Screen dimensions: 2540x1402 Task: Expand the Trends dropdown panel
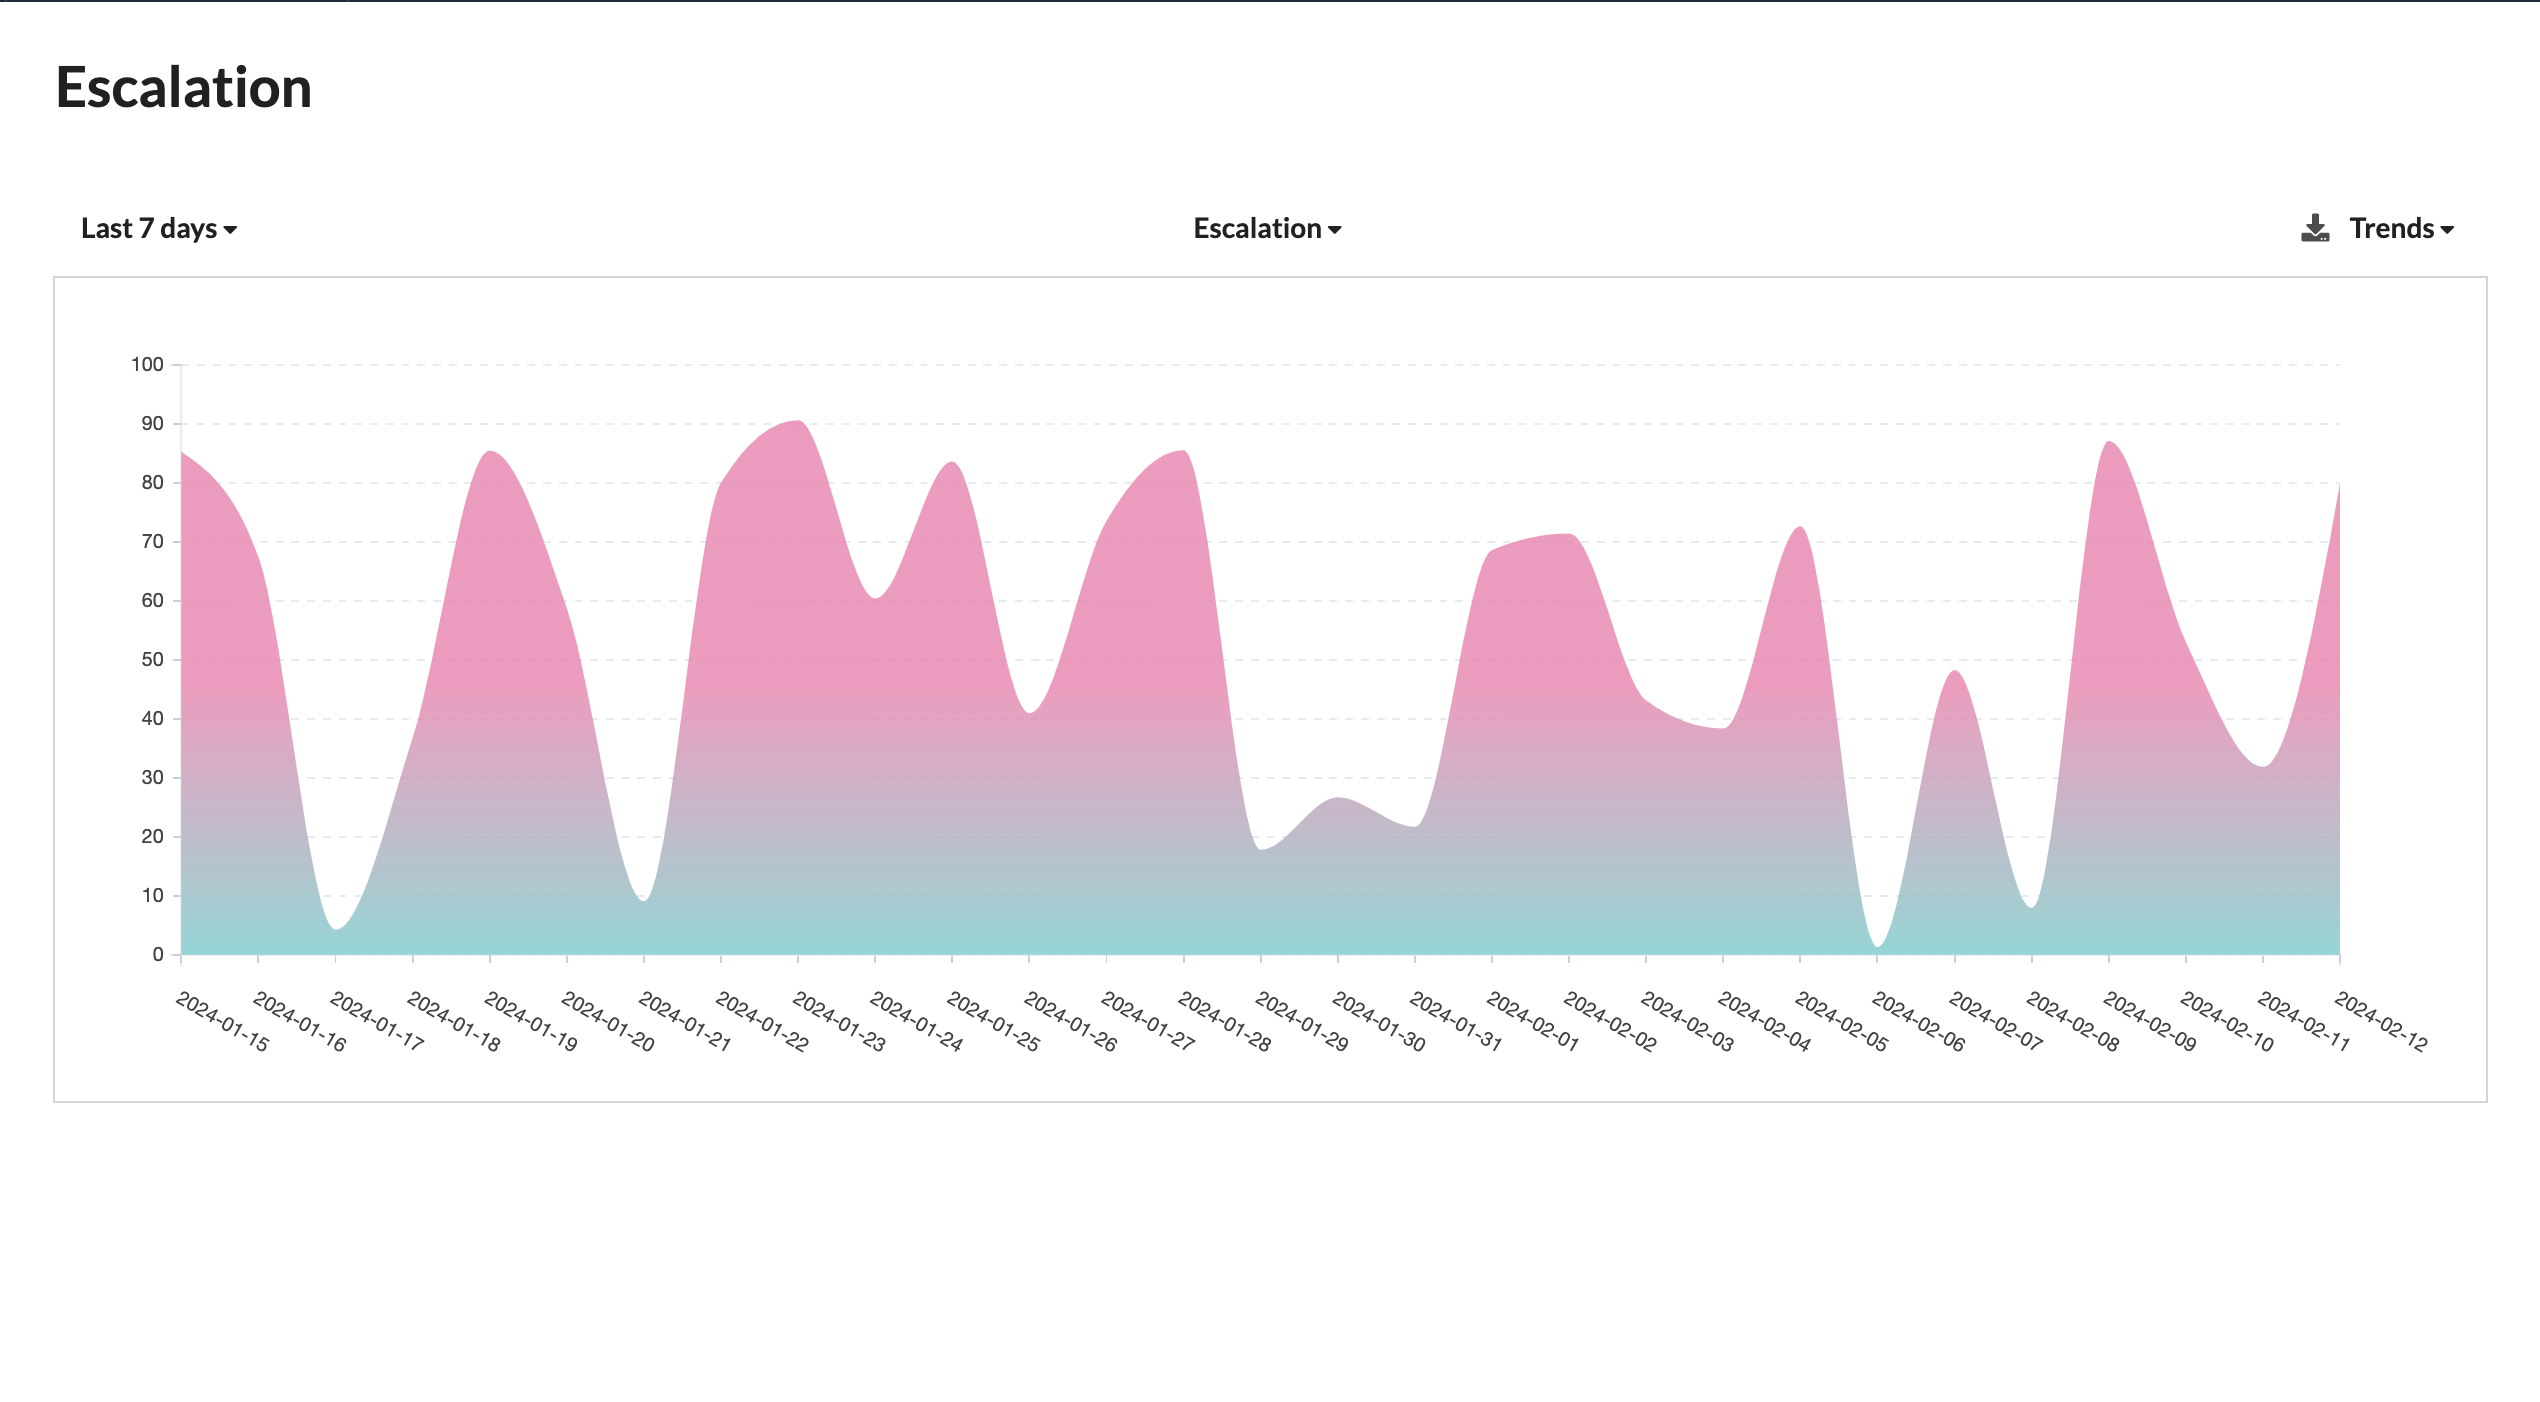coord(2400,226)
